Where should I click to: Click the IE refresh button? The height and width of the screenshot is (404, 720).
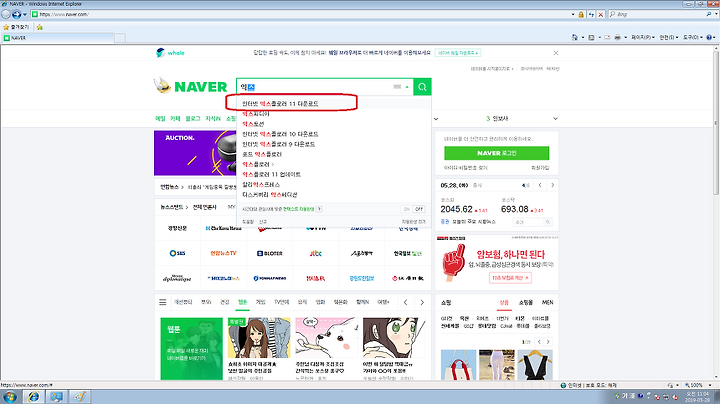(591, 15)
